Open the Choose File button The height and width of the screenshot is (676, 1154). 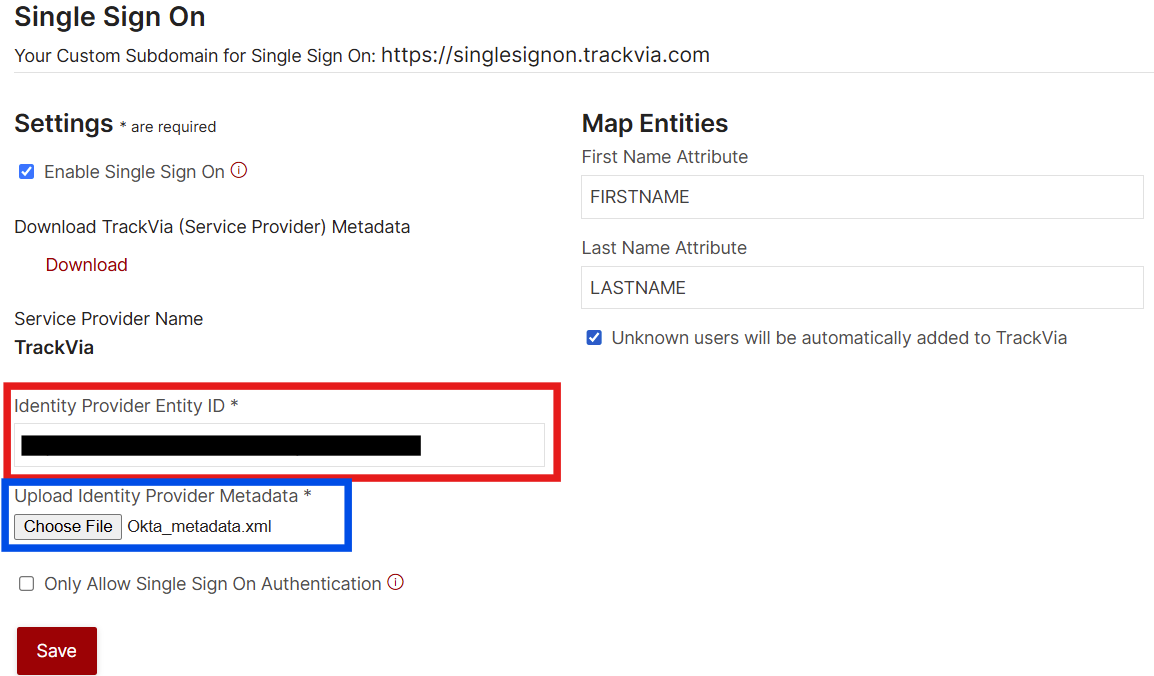tap(68, 527)
